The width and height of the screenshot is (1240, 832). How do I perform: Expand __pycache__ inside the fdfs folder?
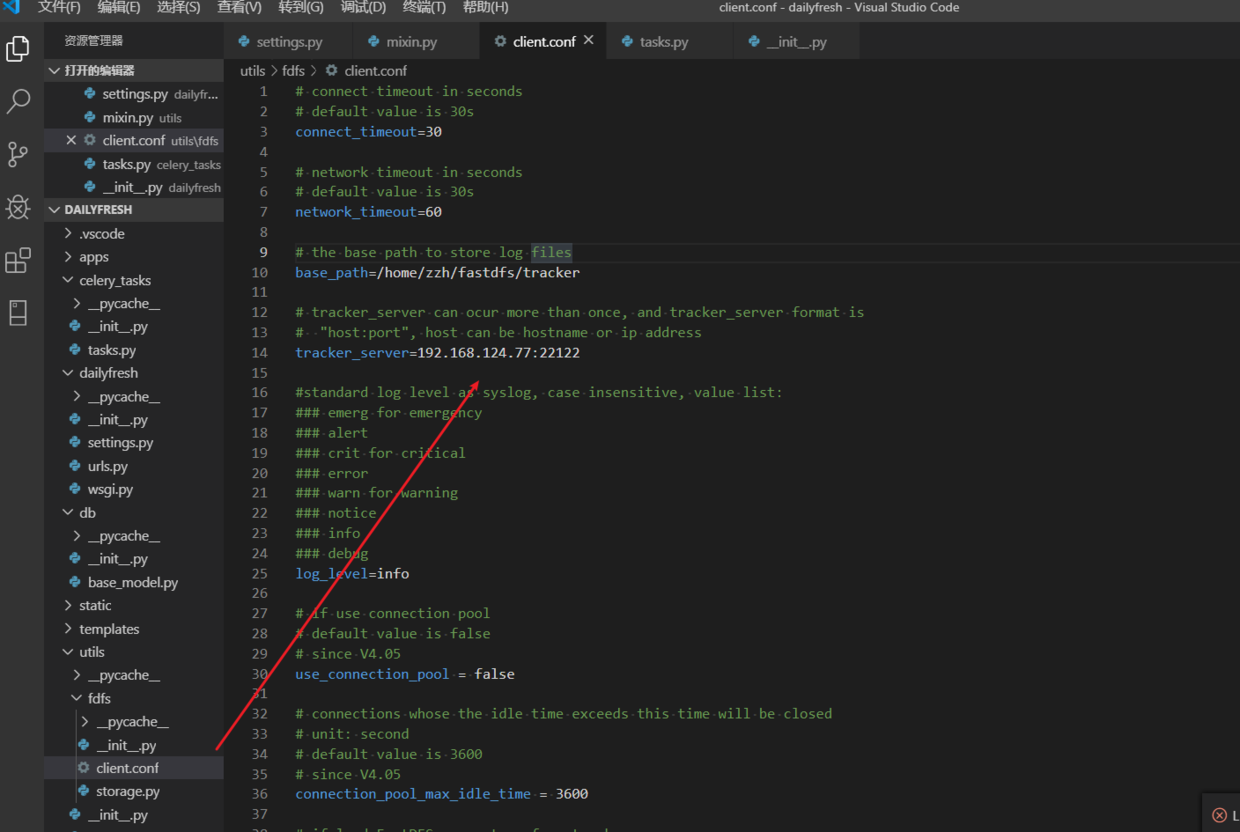134,722
